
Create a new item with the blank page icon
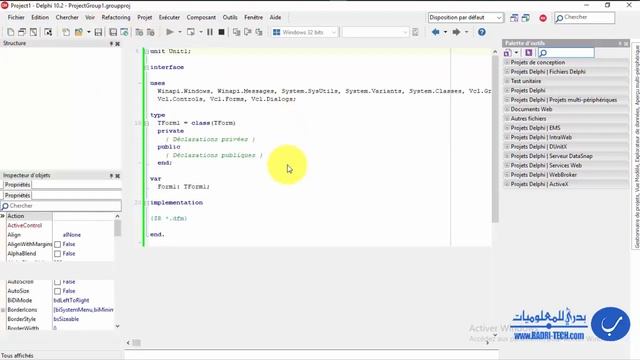11,32
